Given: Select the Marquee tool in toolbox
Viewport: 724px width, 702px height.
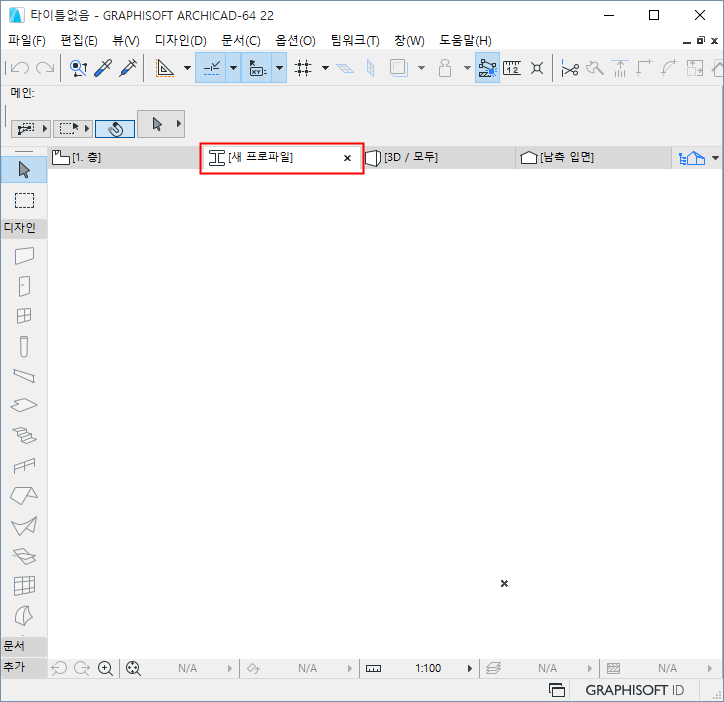Looking at the screenshot, I should click(24, 200).
